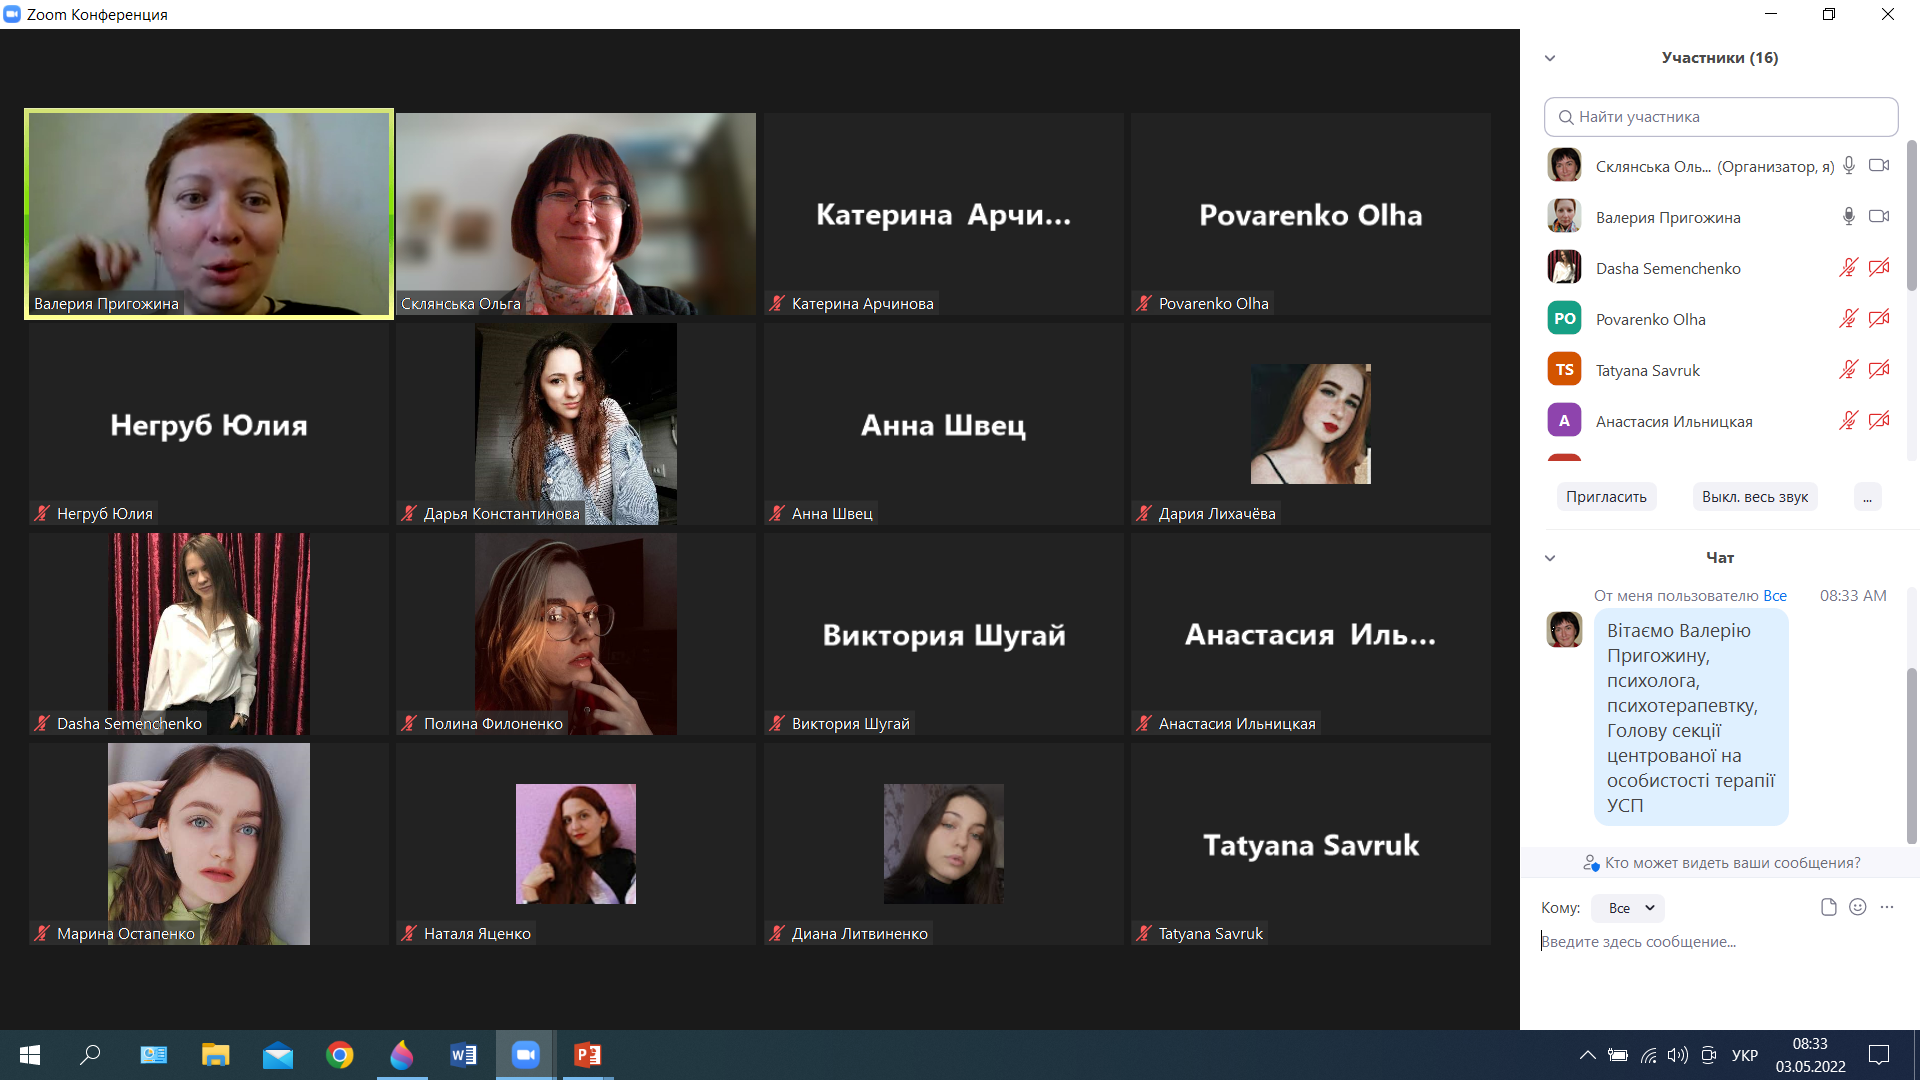The width and height of the screenshot is (1920, 1080).
Task: Click the A avatar for Анастасия Ильницкая
Action: click(1564, 420)
